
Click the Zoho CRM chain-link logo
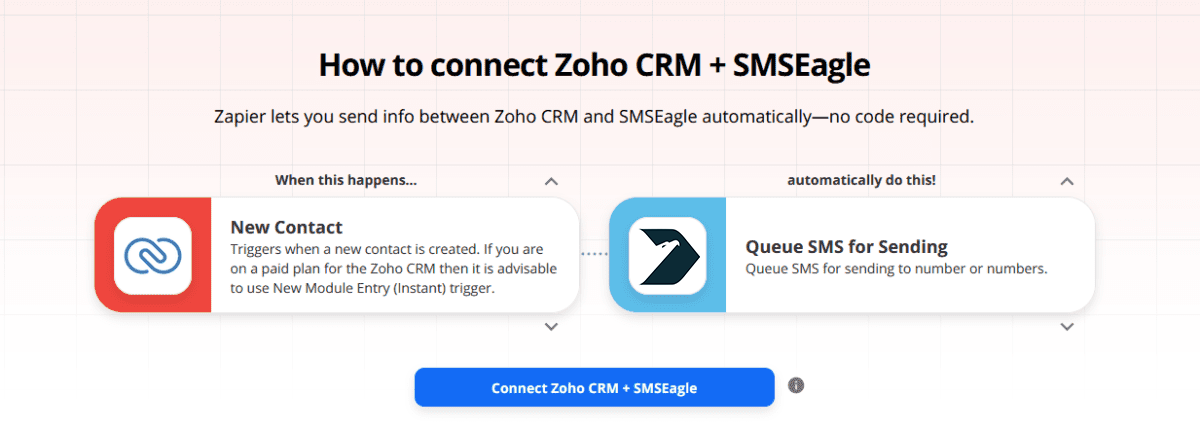click(152, 255)
